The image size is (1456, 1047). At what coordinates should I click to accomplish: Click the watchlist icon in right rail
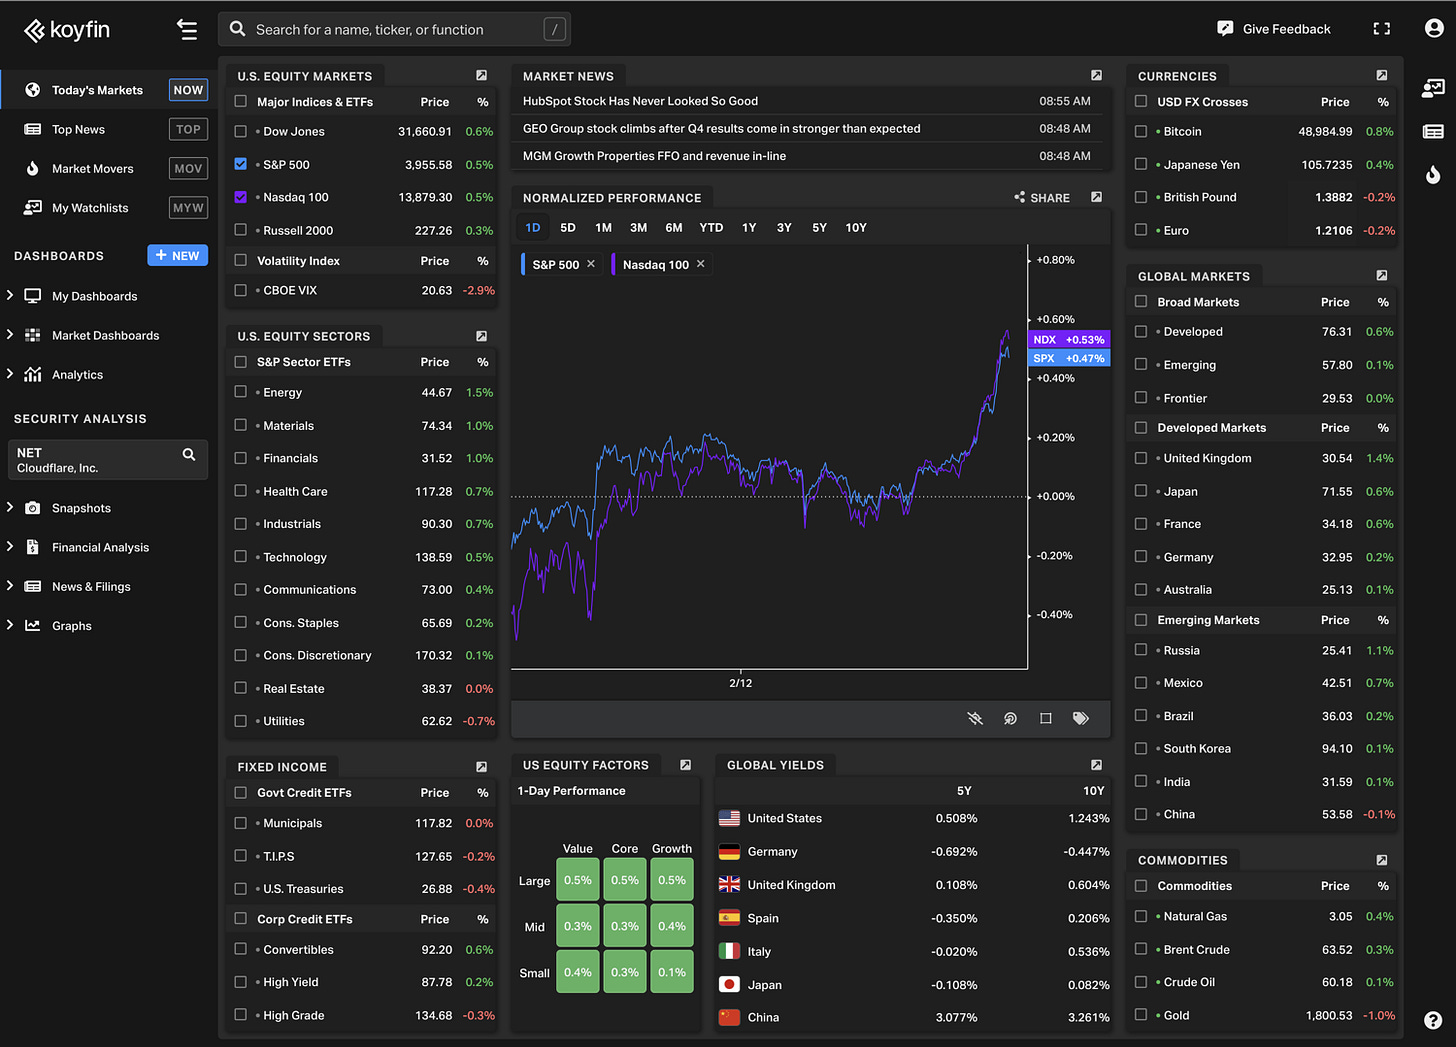[1433, 88]
